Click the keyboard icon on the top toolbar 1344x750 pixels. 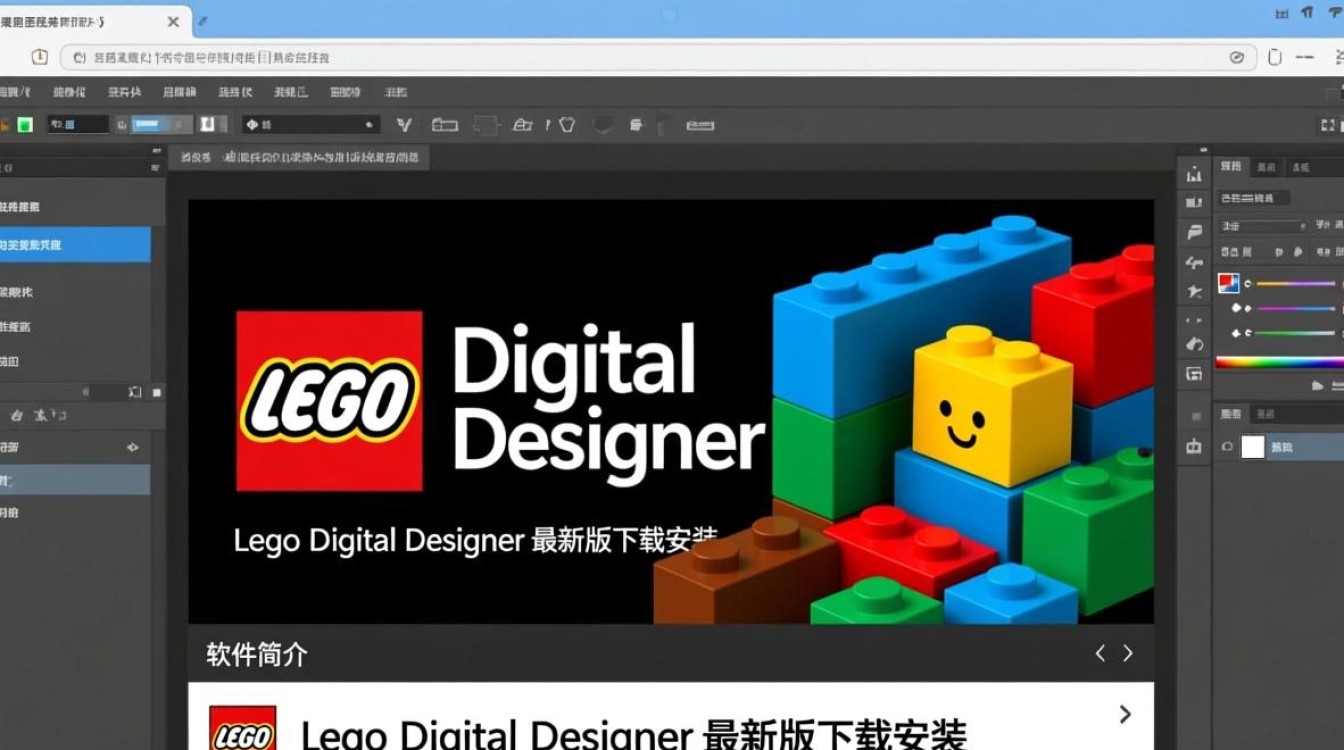[700, 125]
